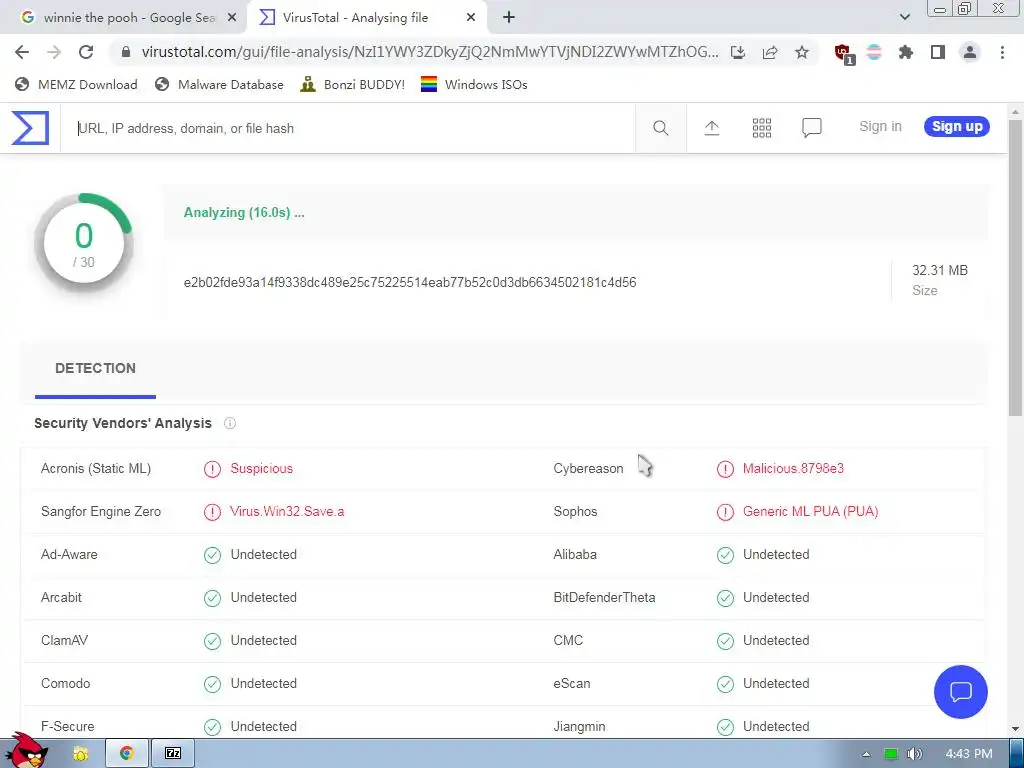This screenshot has height=768, width=1024.
Task: Click the BitDefenderTheta vendor name
Action: pyautogui.click(x=604, y=598)
